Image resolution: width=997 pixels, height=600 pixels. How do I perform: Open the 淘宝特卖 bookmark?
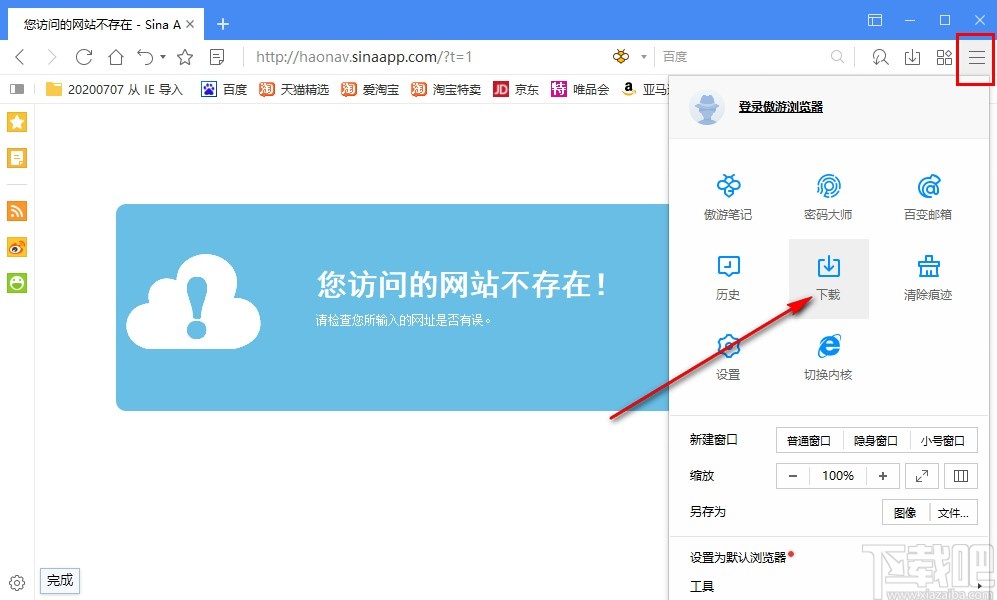(x=446, y=89)
